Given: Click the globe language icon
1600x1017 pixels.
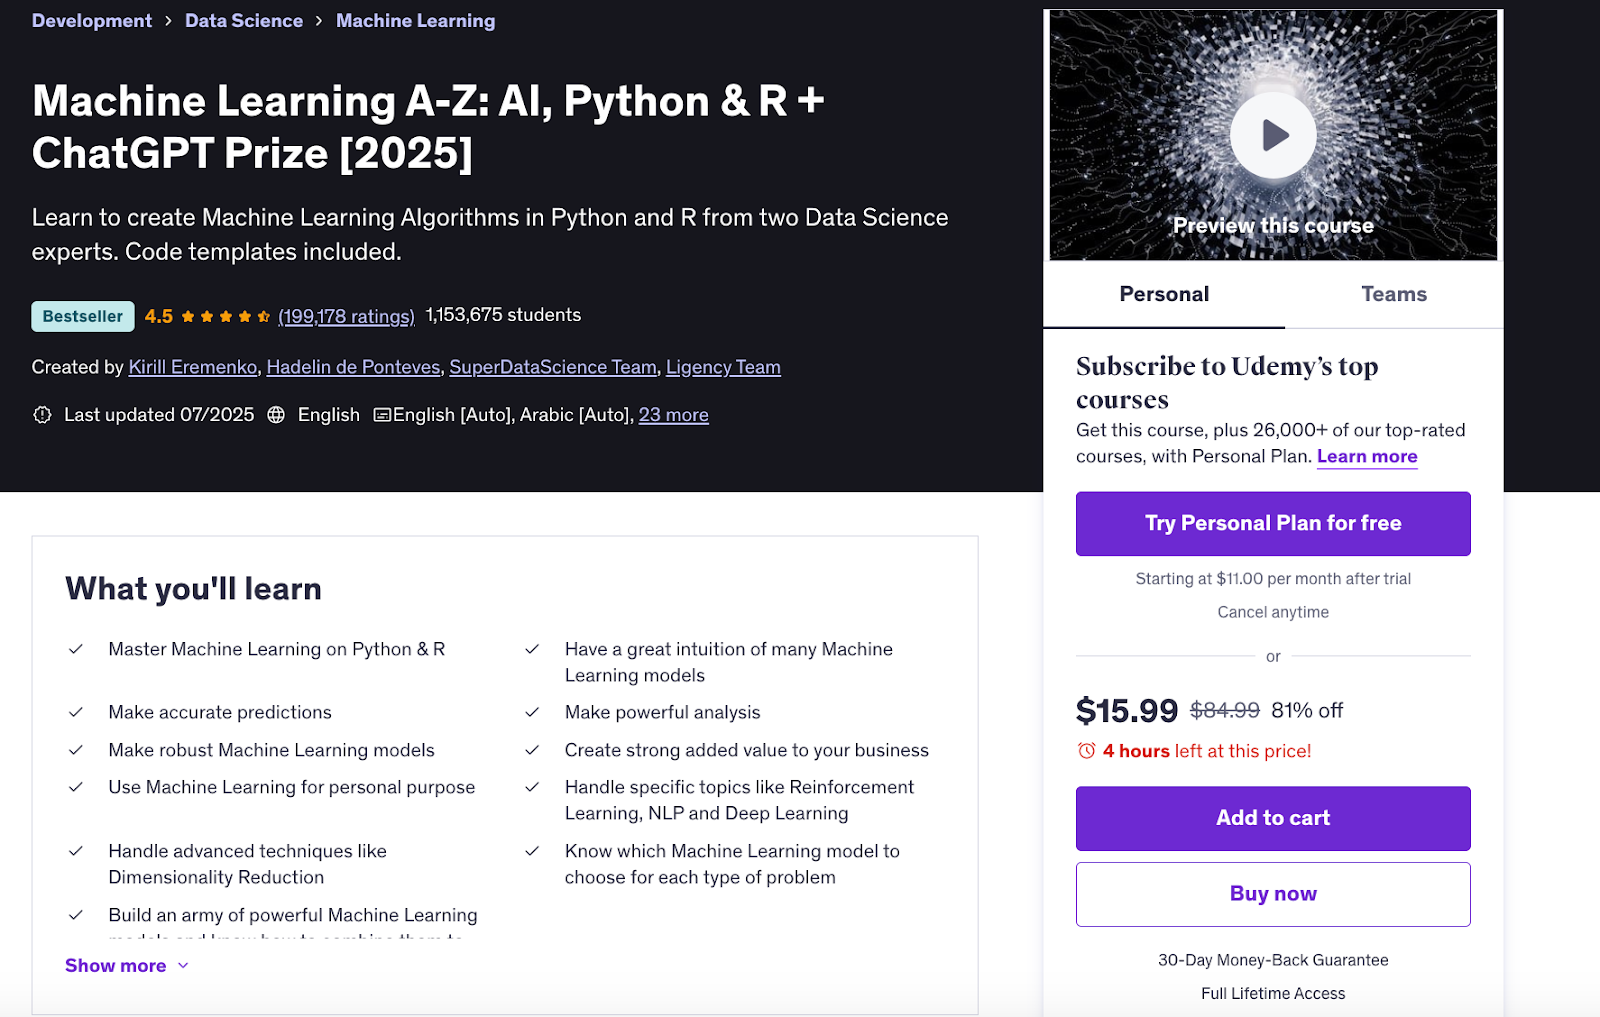Looking at the screenshot, I should coord(277,414).
